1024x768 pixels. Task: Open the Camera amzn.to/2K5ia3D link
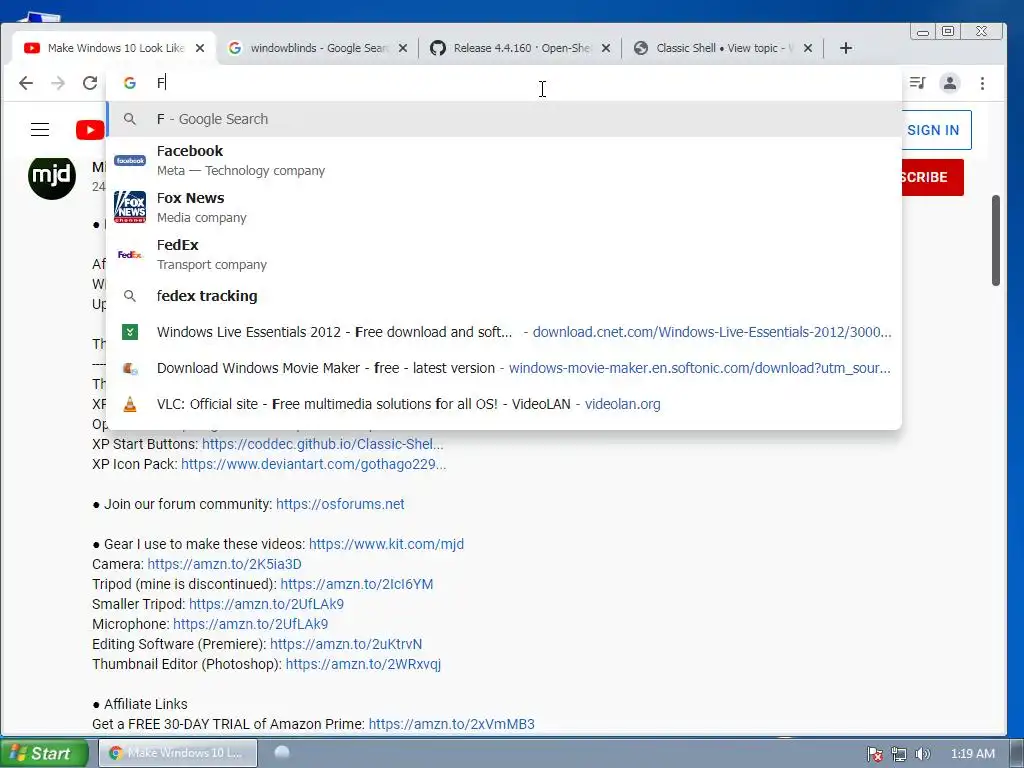pos(225,564)
